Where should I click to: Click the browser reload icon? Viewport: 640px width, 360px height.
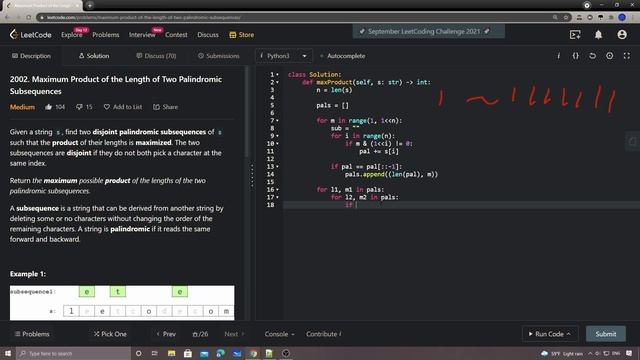pos(28,18)
